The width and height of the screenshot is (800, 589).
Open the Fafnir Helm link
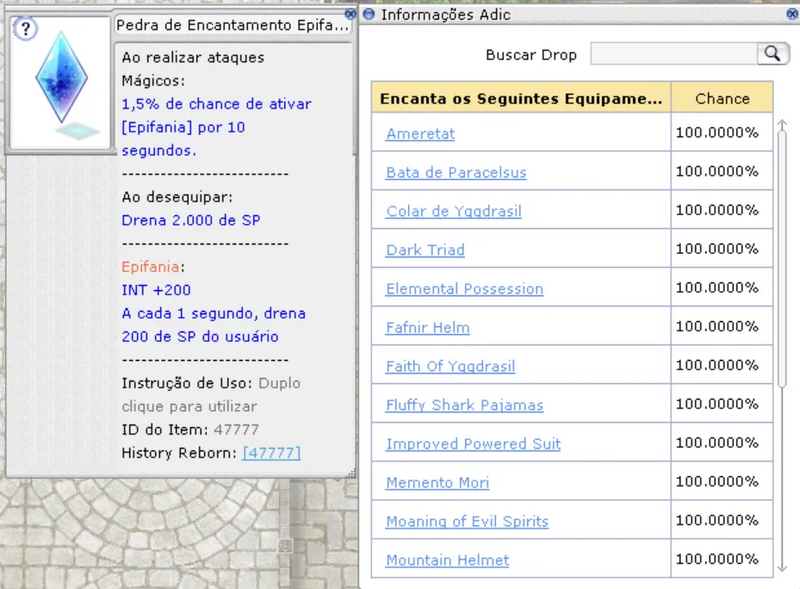point(427,328)
